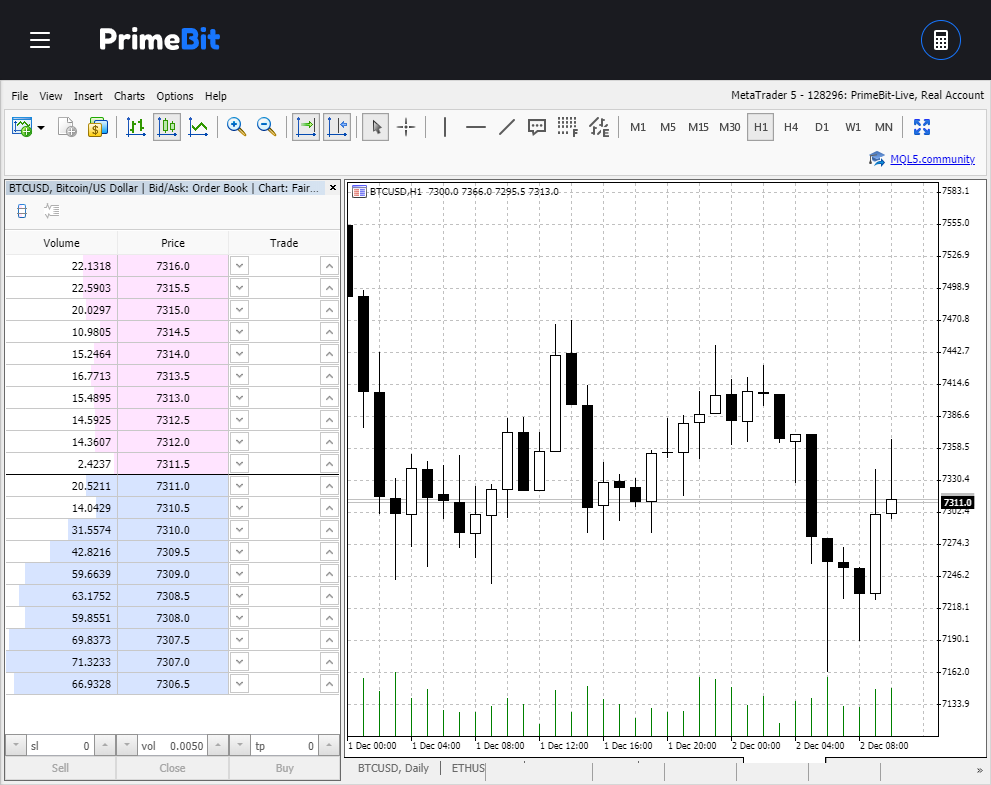Open trade down-arrow at price 7306.5
The image size is (991, 785).
pos(239,684)
